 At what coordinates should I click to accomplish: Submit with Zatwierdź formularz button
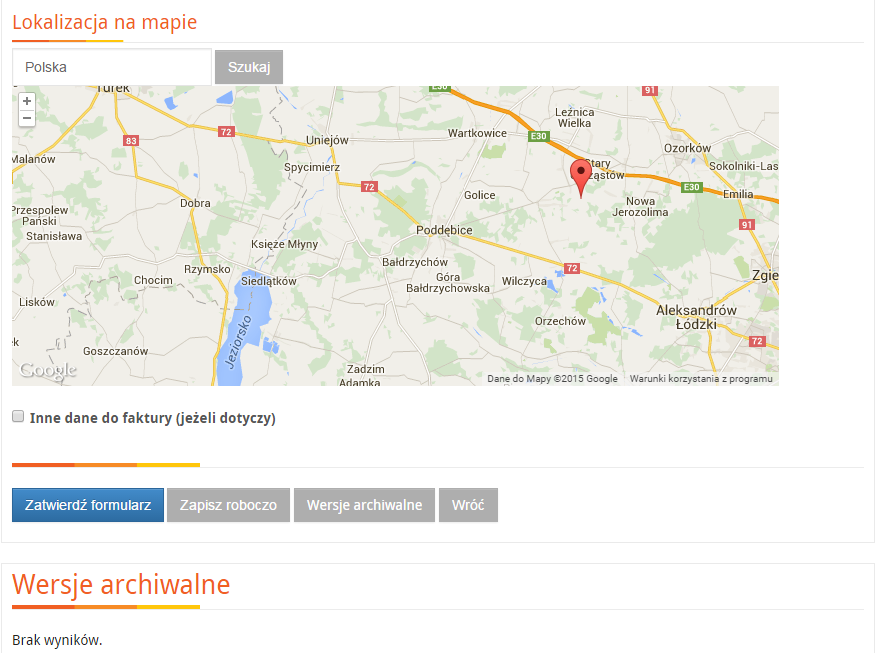[x=88, y=505]
